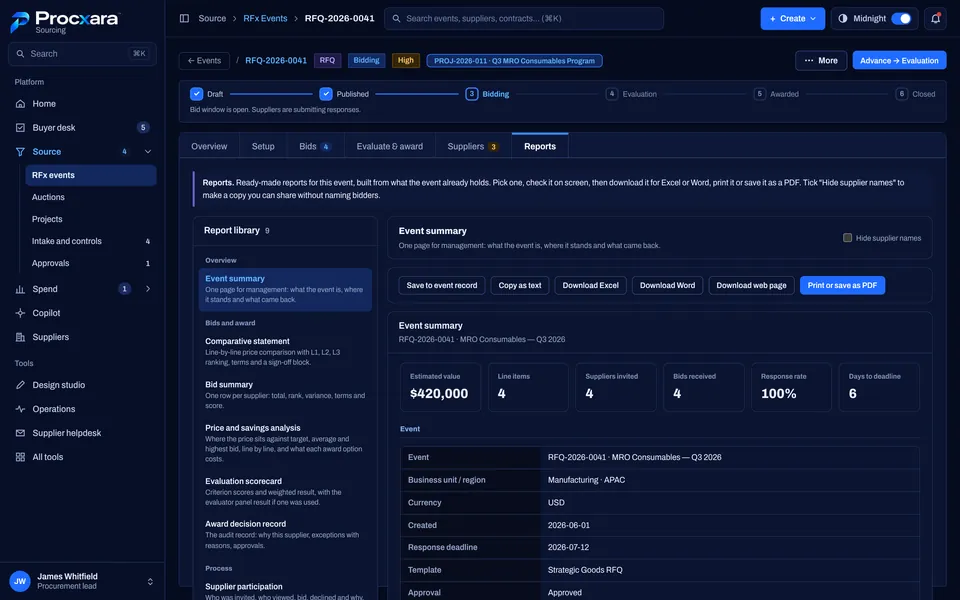Click the Home icon in the sidebar

20,104
